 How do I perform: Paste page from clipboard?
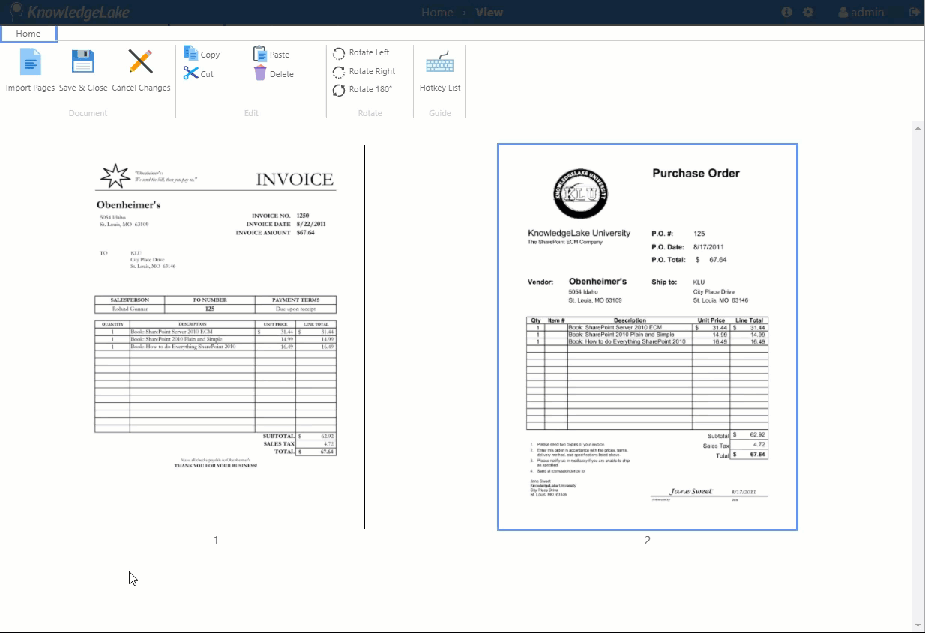coord(271,54)
